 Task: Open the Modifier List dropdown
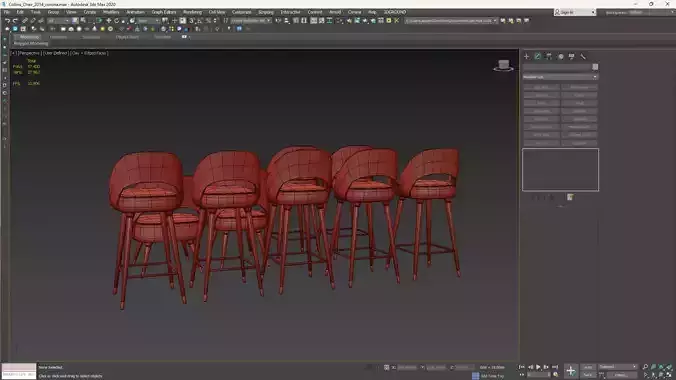coord(560,77)
